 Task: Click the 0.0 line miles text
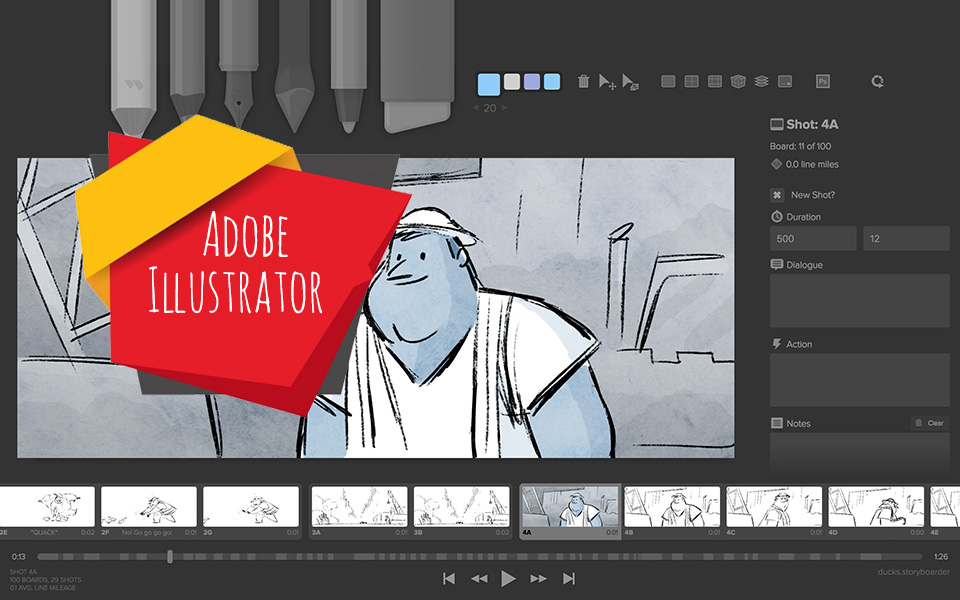tap(812, 164)
